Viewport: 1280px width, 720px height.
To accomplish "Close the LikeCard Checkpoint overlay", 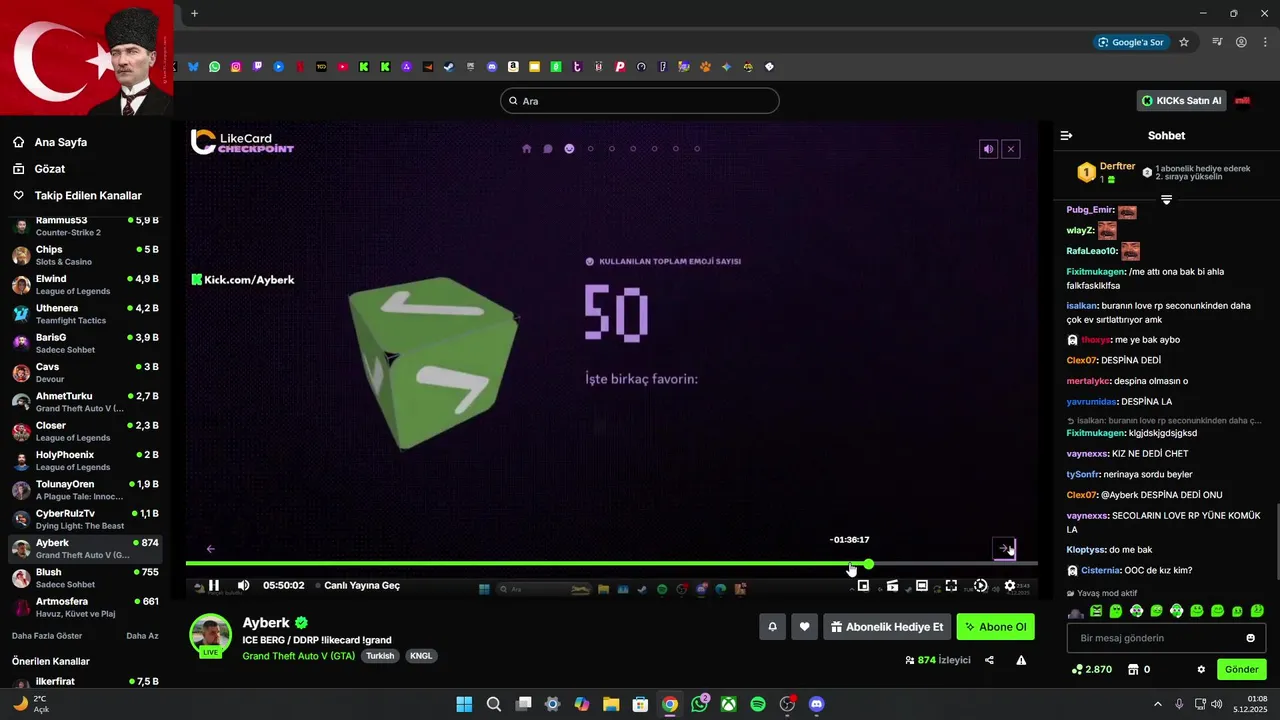I will coord(1011,149).
